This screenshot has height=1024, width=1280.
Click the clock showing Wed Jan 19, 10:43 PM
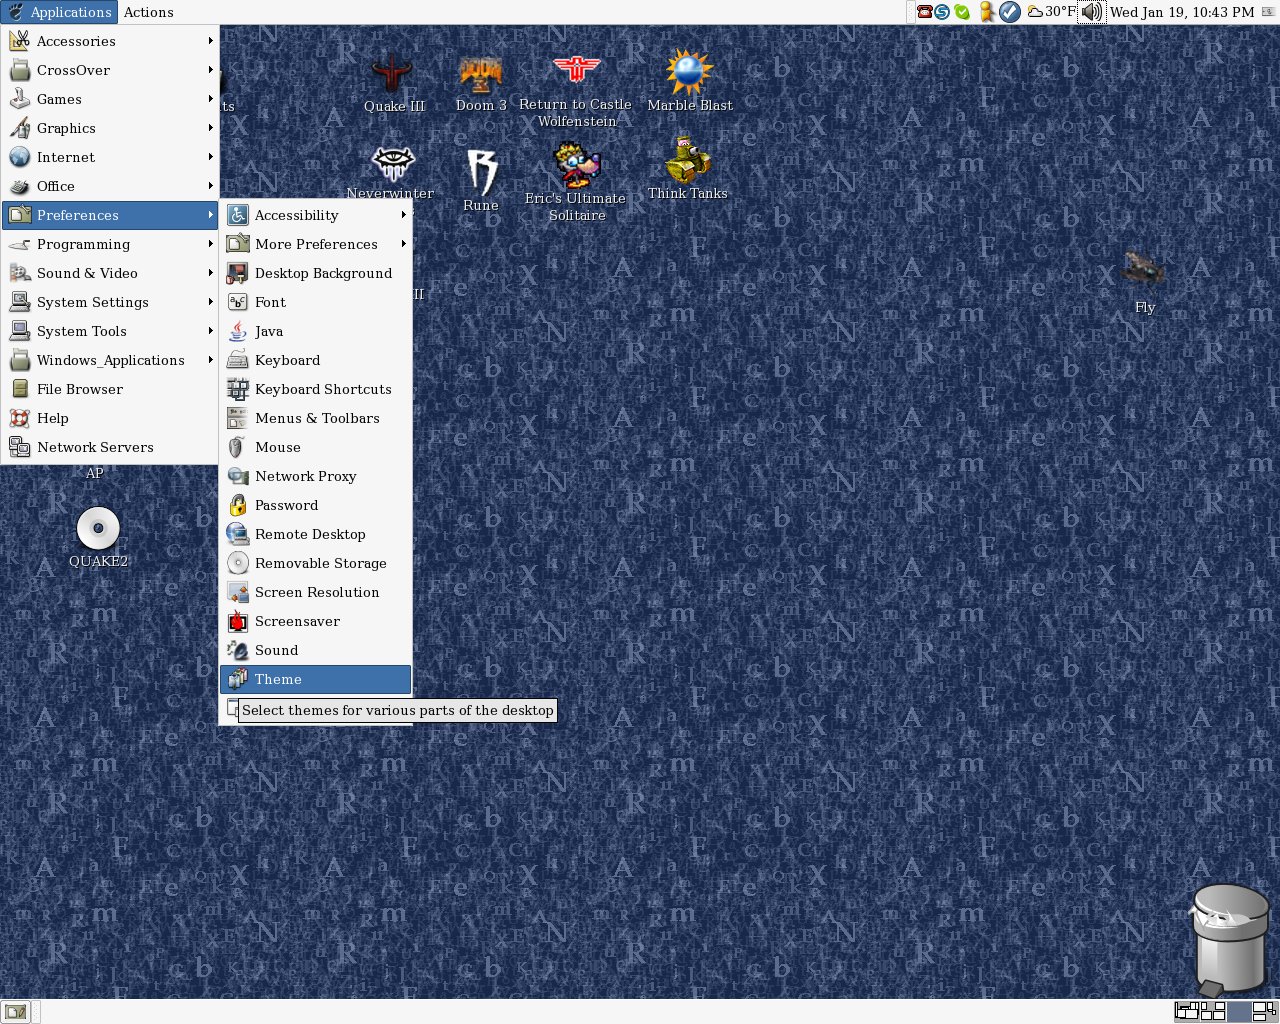1182,12
